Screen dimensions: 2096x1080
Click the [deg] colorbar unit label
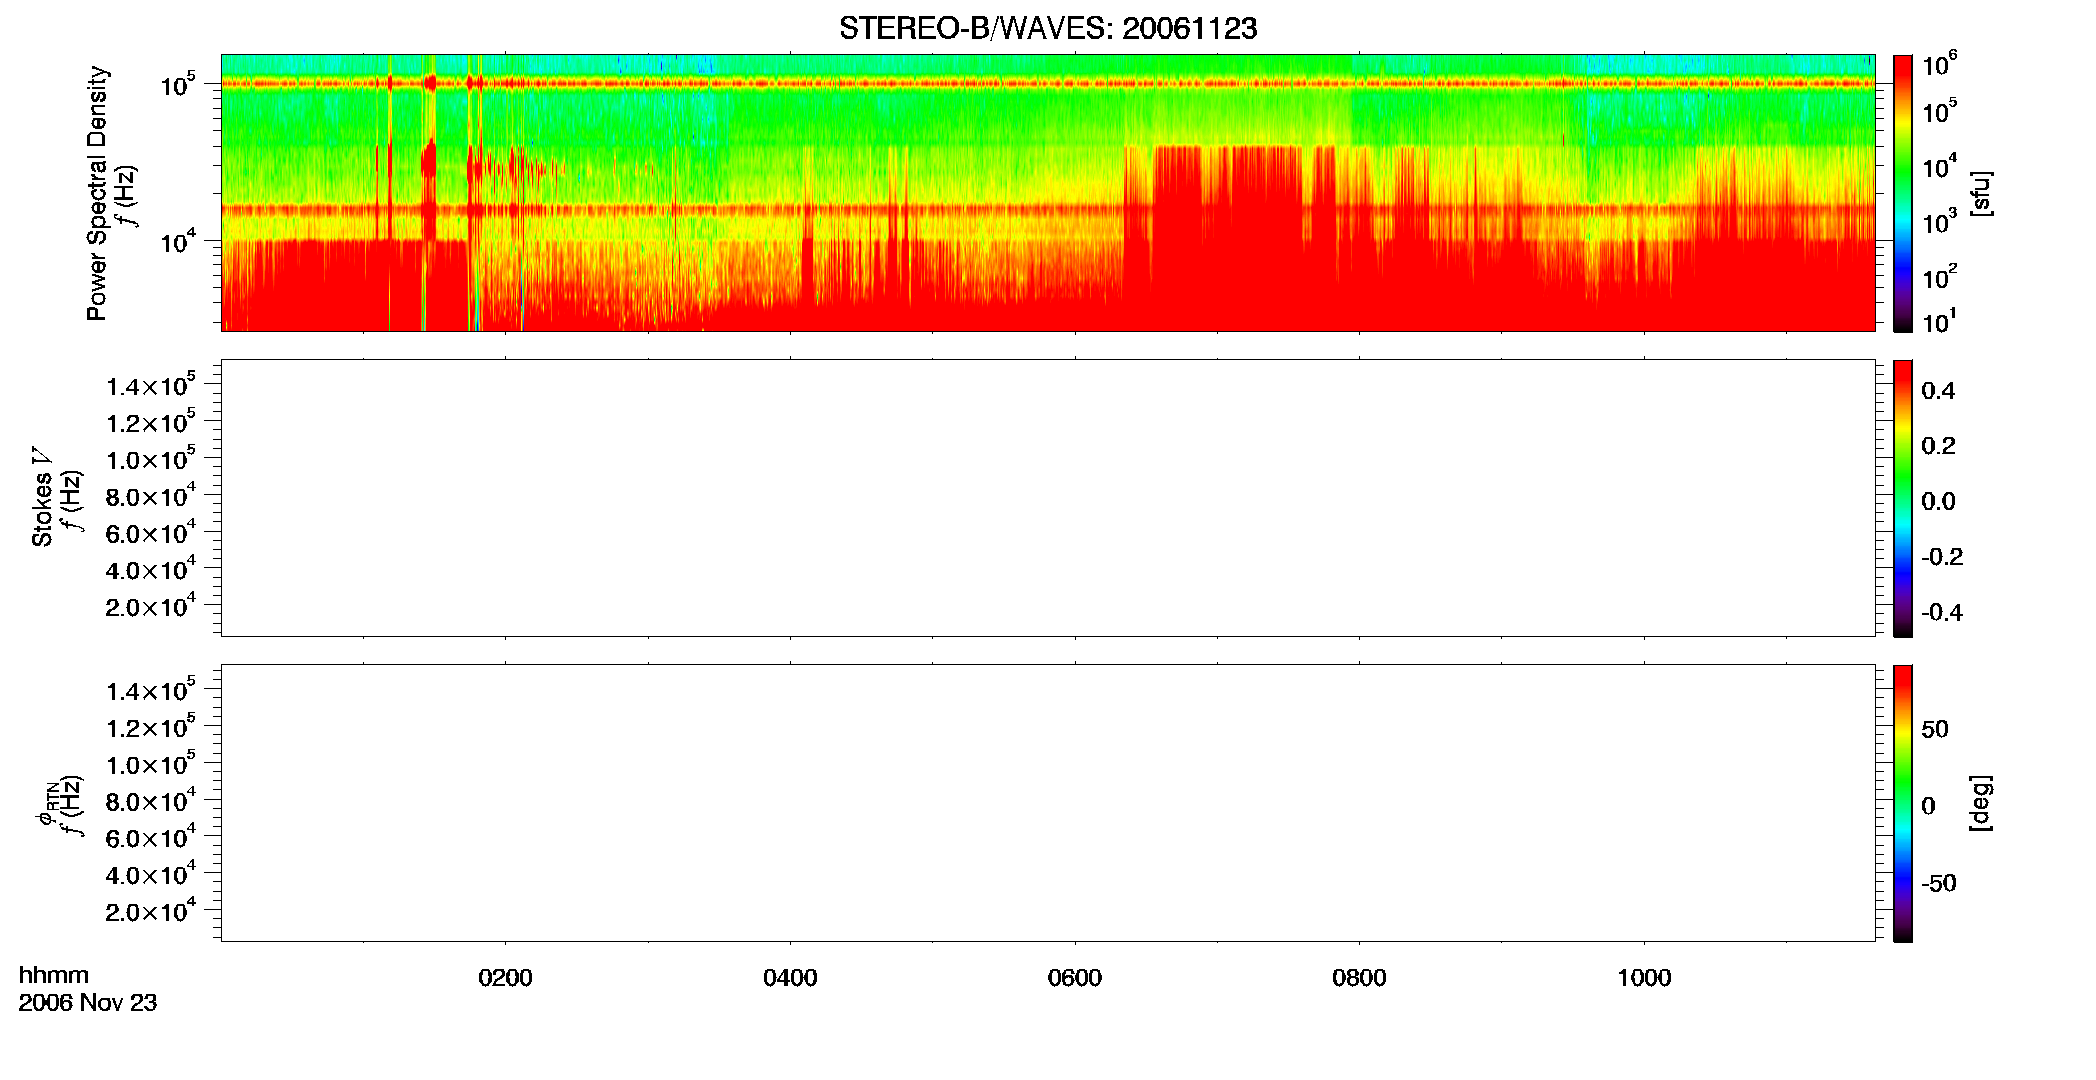click(1980, 803)
